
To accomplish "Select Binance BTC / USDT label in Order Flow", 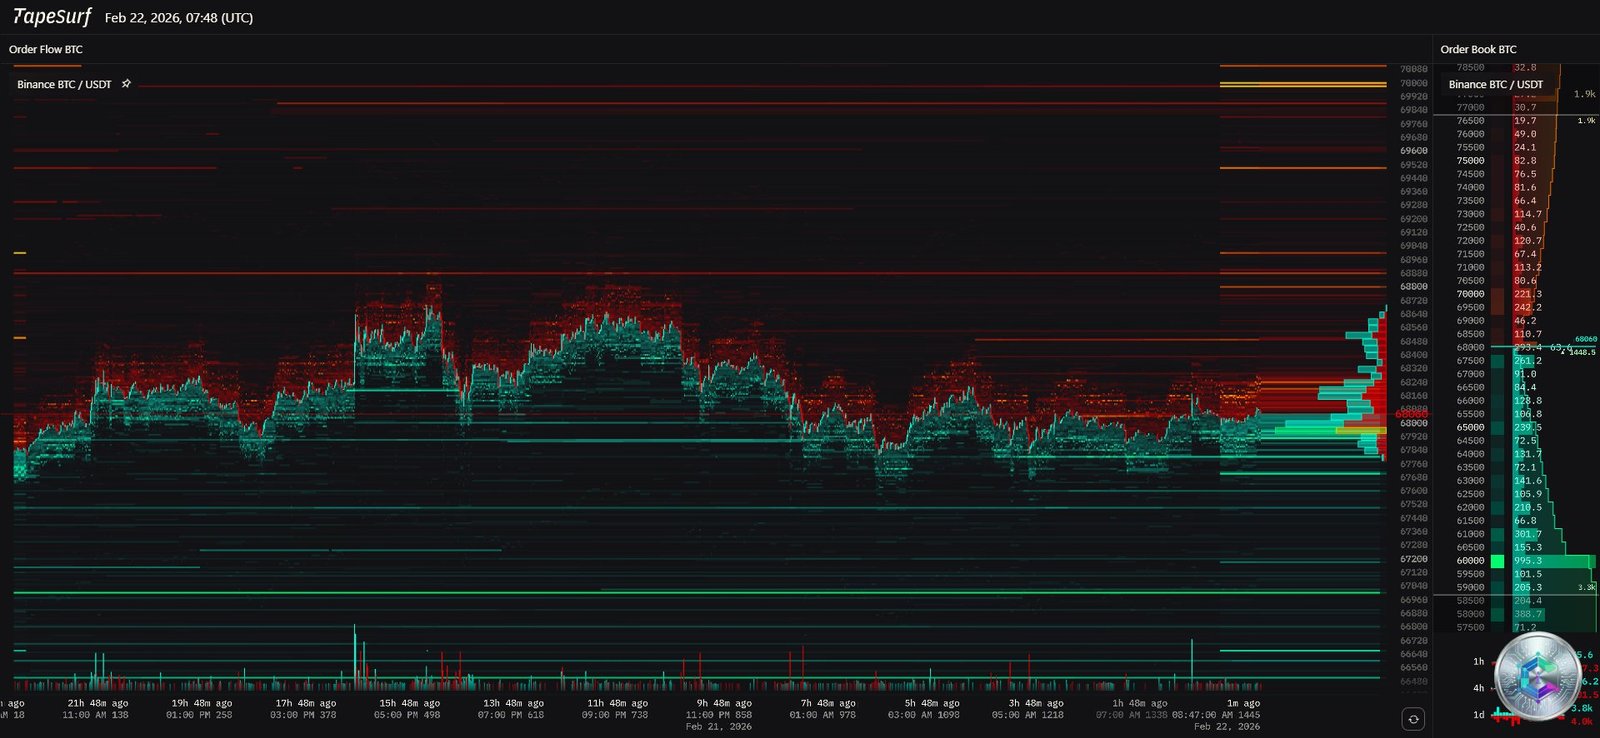I will point(64,84).
